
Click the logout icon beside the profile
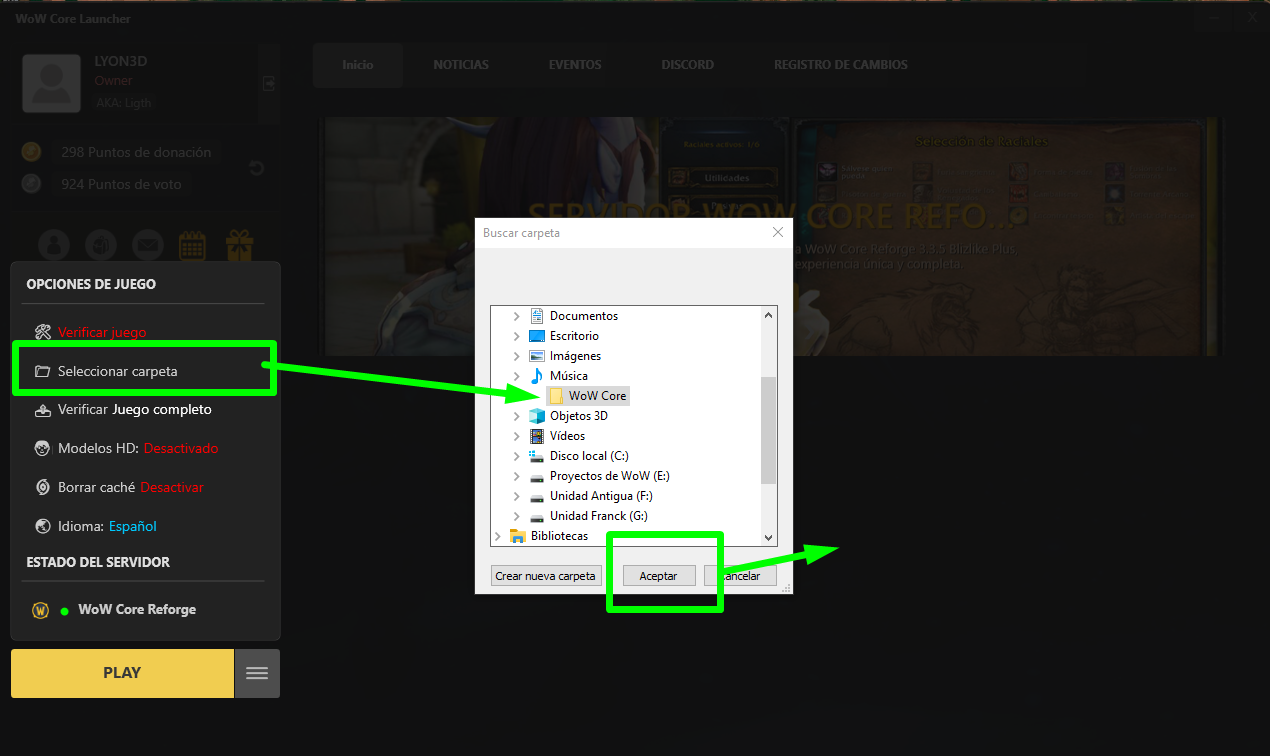click(x=268, y=84)
